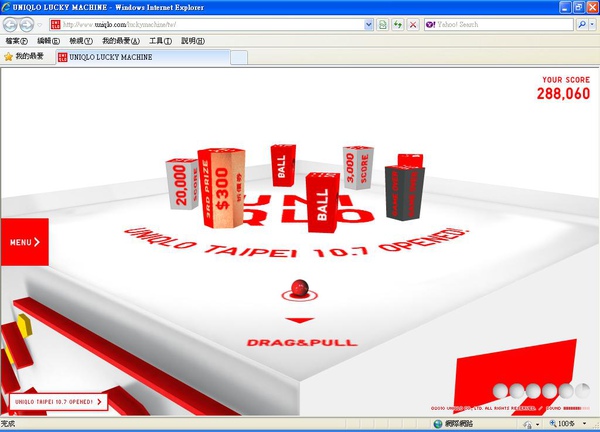Viewport: 600px width, 432px height.
Task: Click the compatibility view page icon
Action: click(382, 24)
